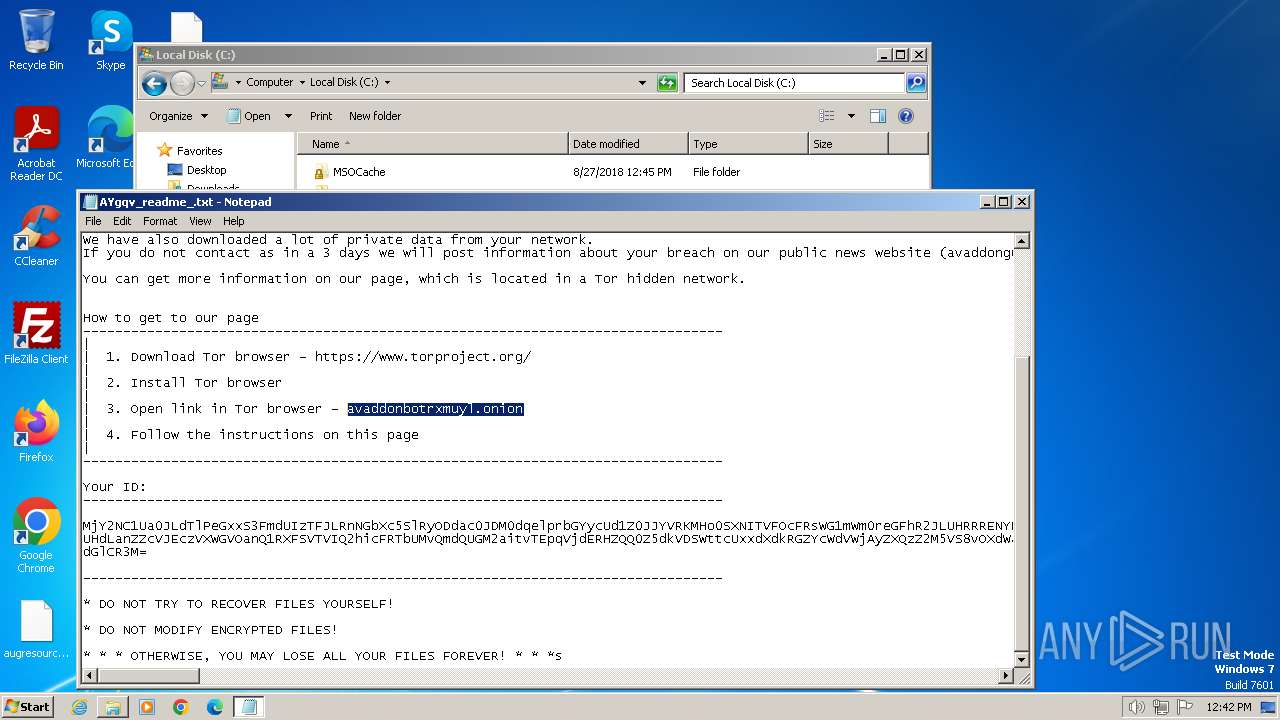
Task: Launch Acrobat Reader DC from desktop
Action: [x=36, y=144]
